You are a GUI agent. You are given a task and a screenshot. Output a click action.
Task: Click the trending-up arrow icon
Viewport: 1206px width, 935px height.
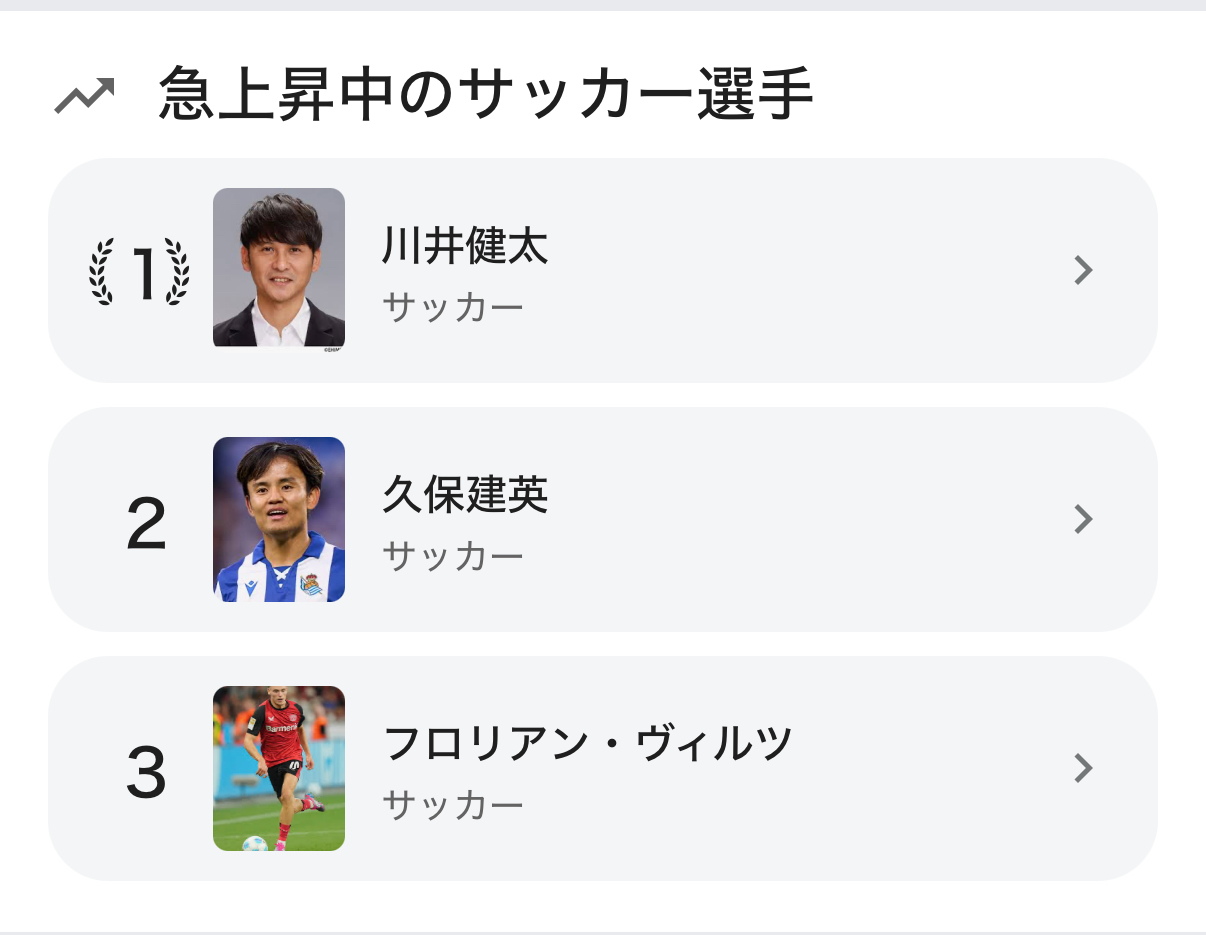tap(84, 96)
